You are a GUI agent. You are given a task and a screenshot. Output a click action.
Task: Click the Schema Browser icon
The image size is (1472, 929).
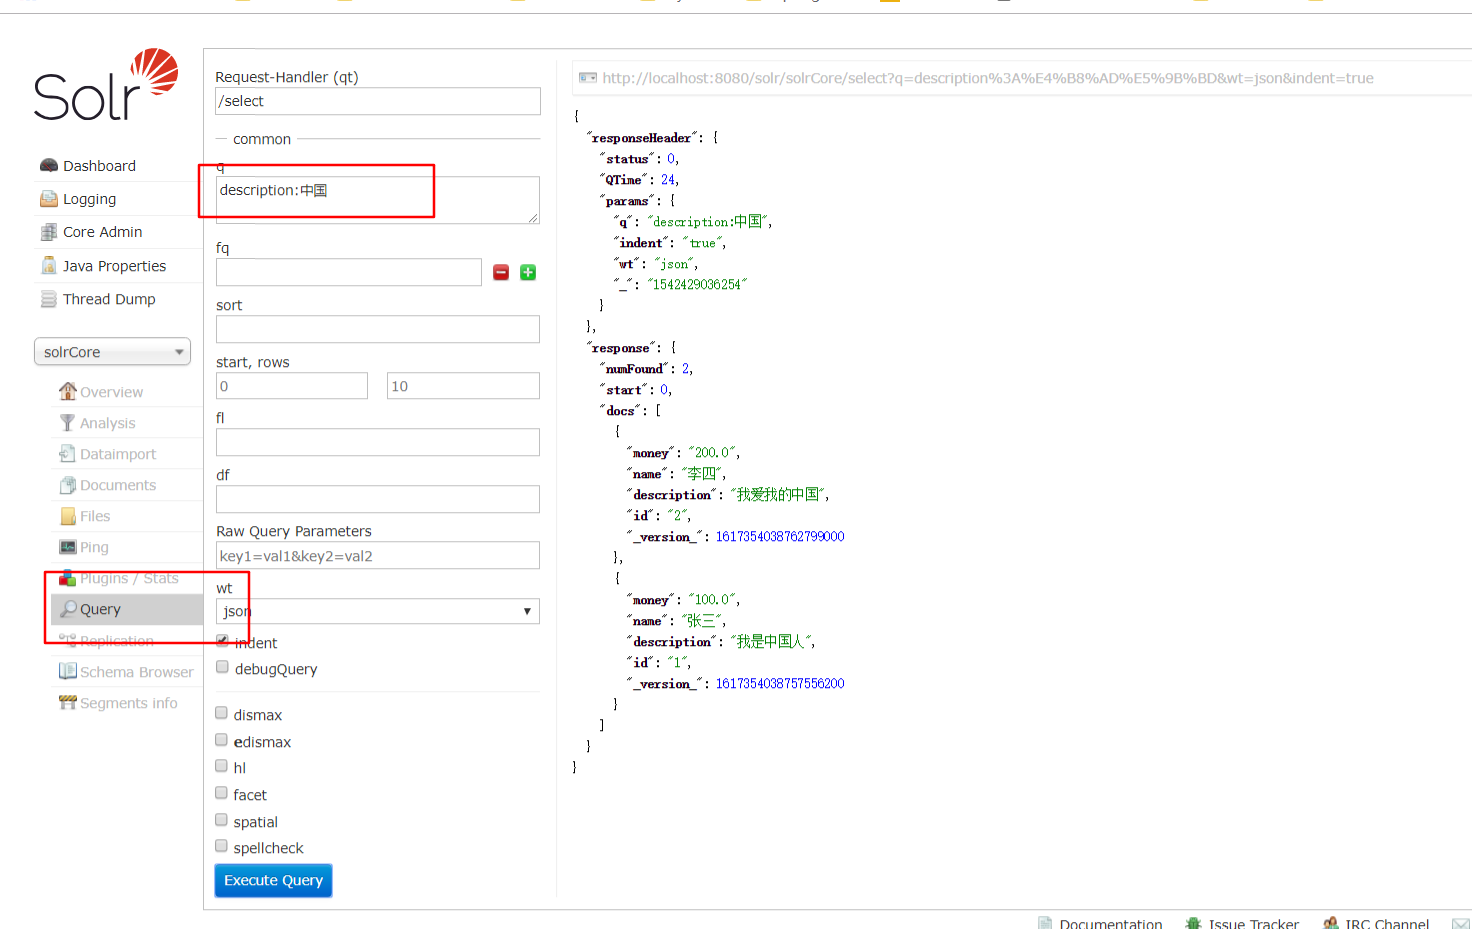click(67, 671)
